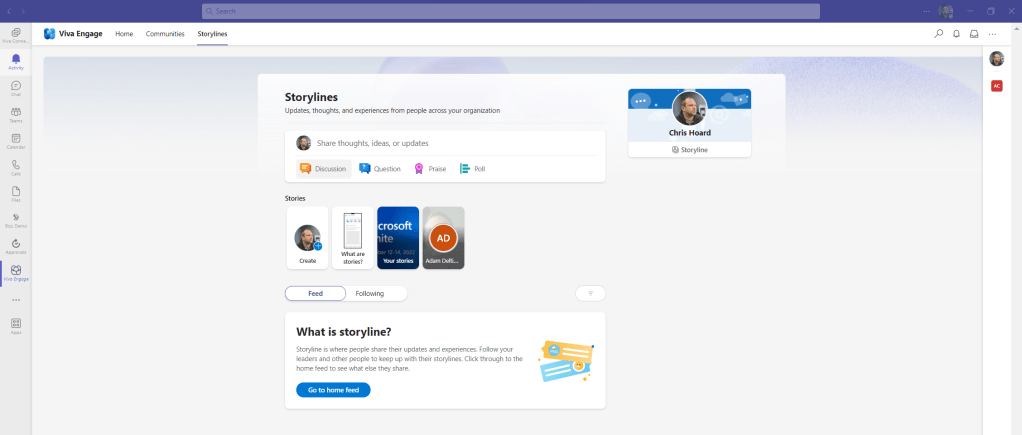Open the Apps icon in the sidebar
1022x435 pixels.
coord(16,325)
